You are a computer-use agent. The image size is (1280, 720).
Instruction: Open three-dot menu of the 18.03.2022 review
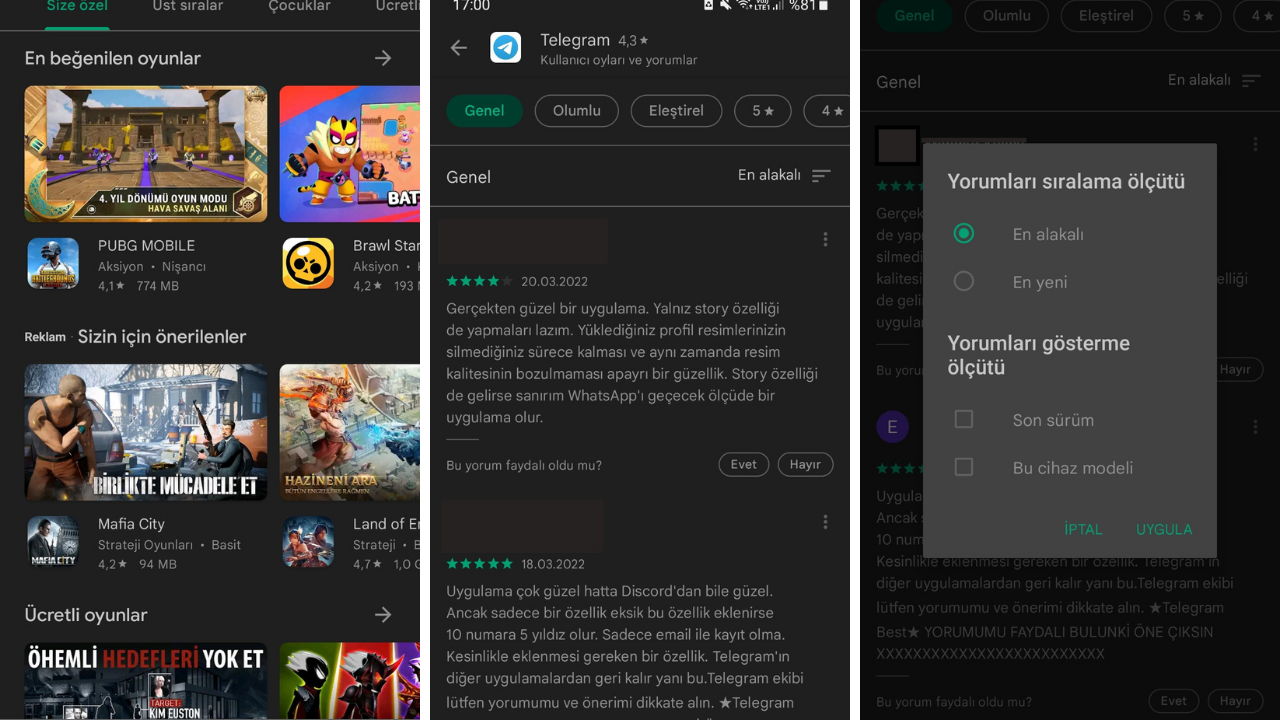[825, 522]
